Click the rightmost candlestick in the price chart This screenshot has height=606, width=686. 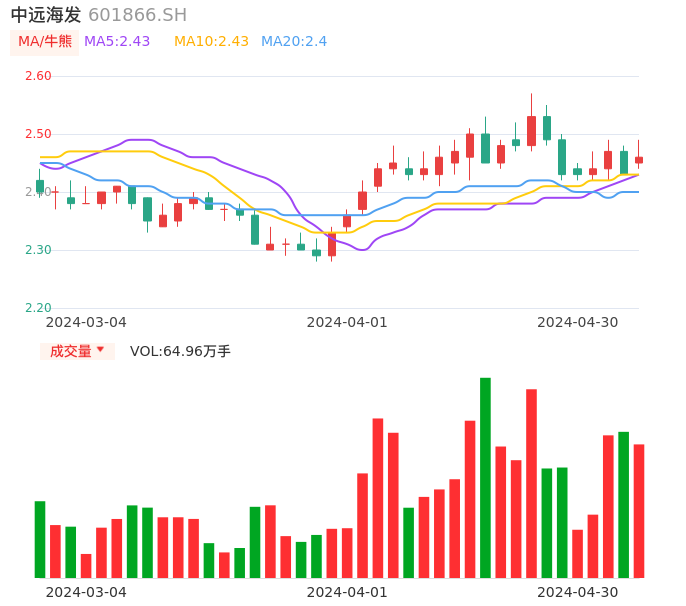(639, 159)
